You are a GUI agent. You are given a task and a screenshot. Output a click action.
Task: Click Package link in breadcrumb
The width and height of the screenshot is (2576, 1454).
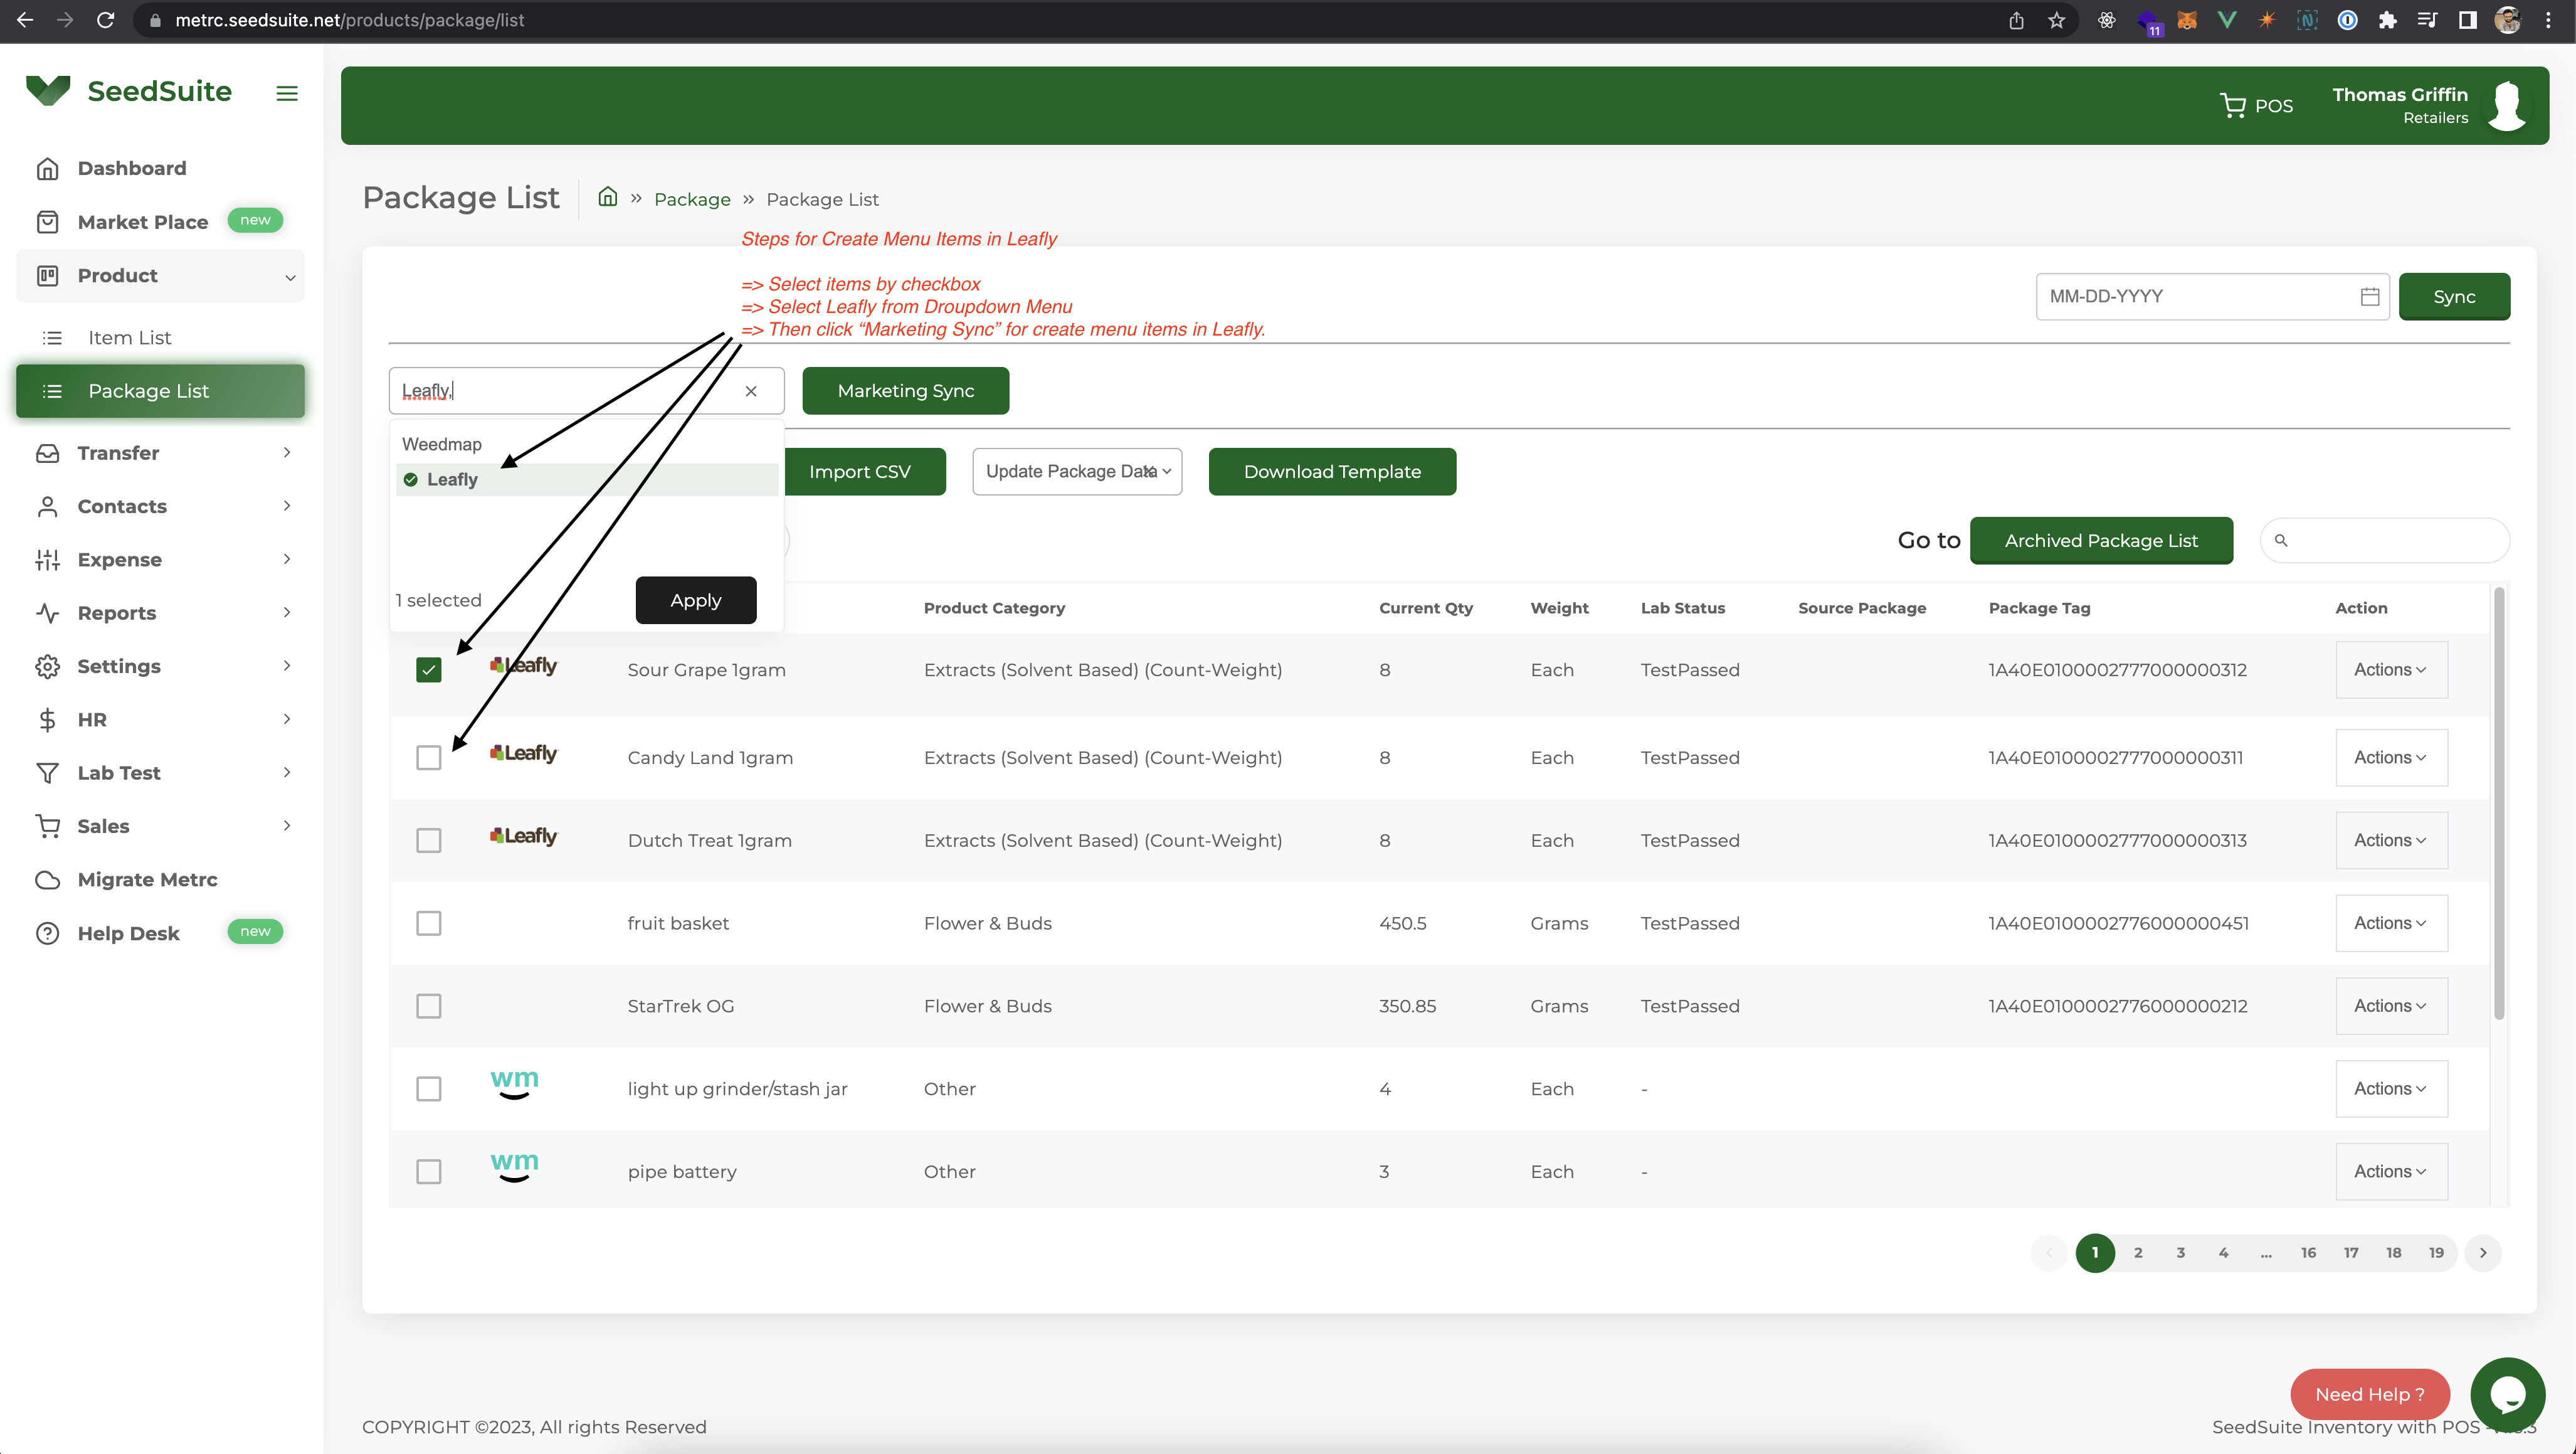692,199
